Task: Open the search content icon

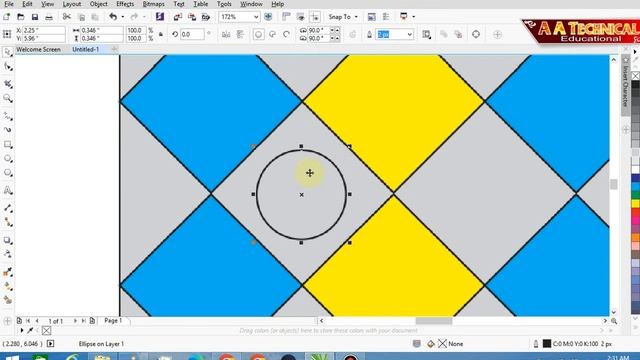Action: (x=160, y=17)
